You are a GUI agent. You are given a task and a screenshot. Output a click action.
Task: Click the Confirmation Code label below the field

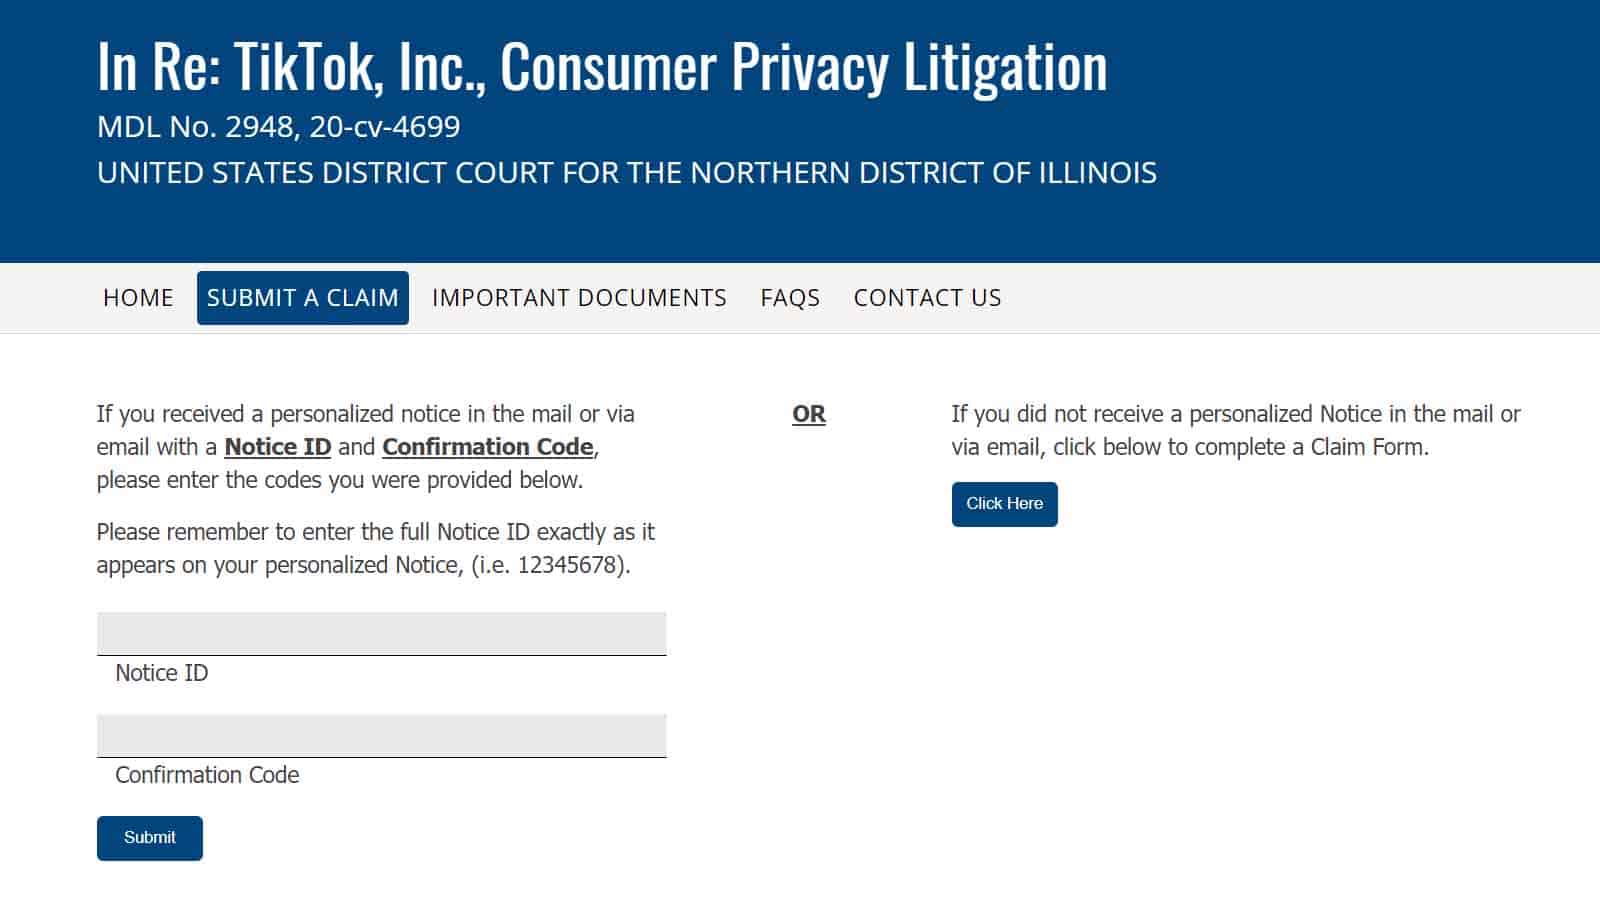point(206,774)
